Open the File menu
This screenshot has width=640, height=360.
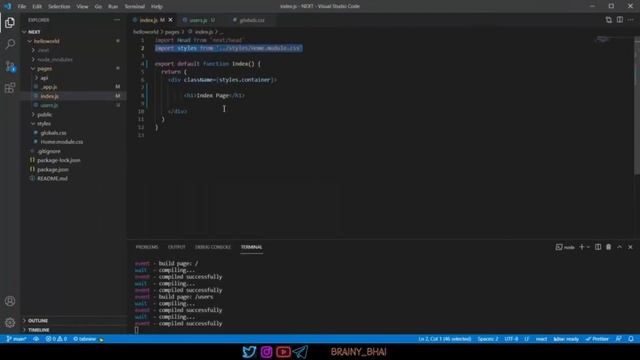22,7
